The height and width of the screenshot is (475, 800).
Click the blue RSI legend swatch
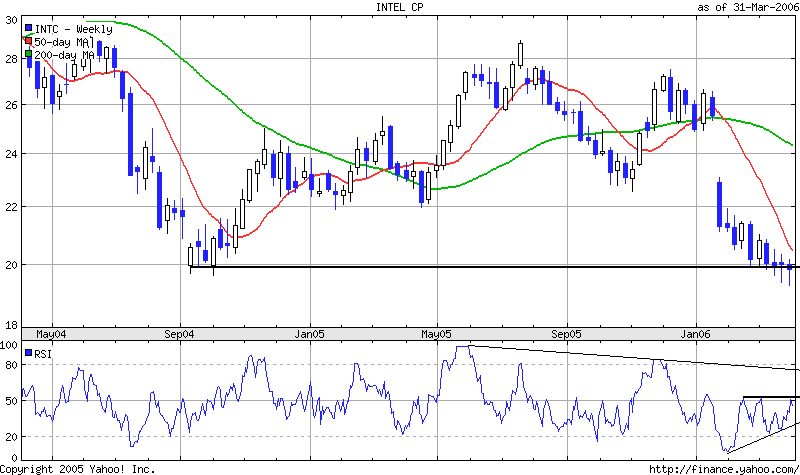click(x=29, y=353)
